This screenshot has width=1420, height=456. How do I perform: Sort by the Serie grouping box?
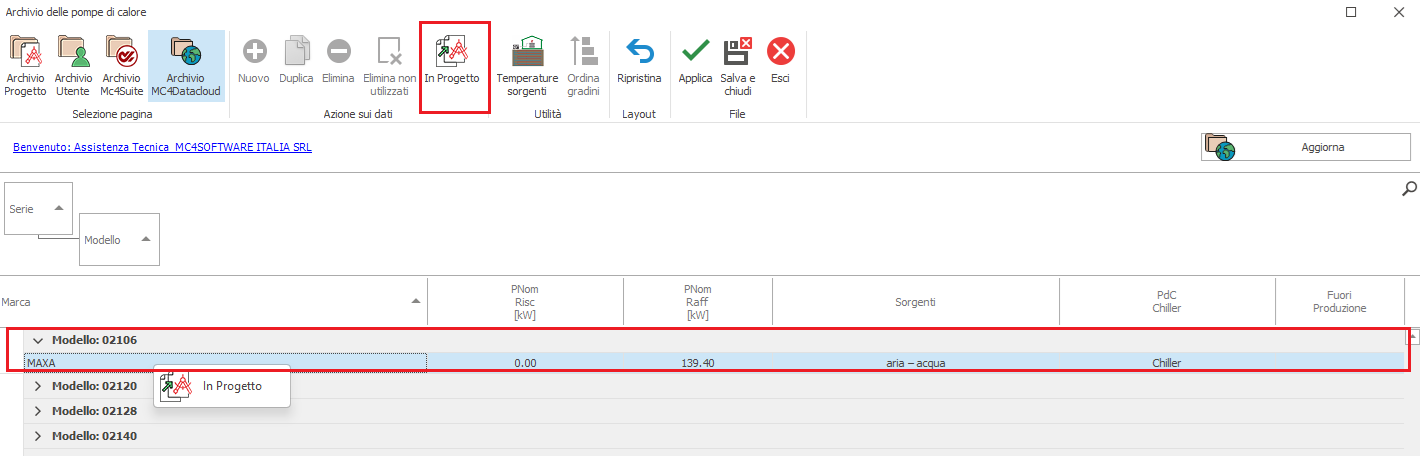tap(38, 209)
